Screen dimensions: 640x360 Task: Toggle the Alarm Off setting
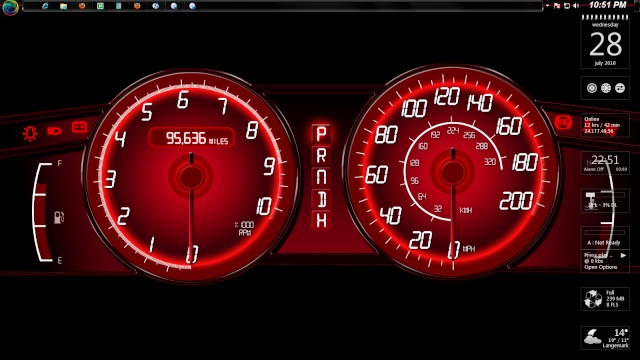(594, 169)
